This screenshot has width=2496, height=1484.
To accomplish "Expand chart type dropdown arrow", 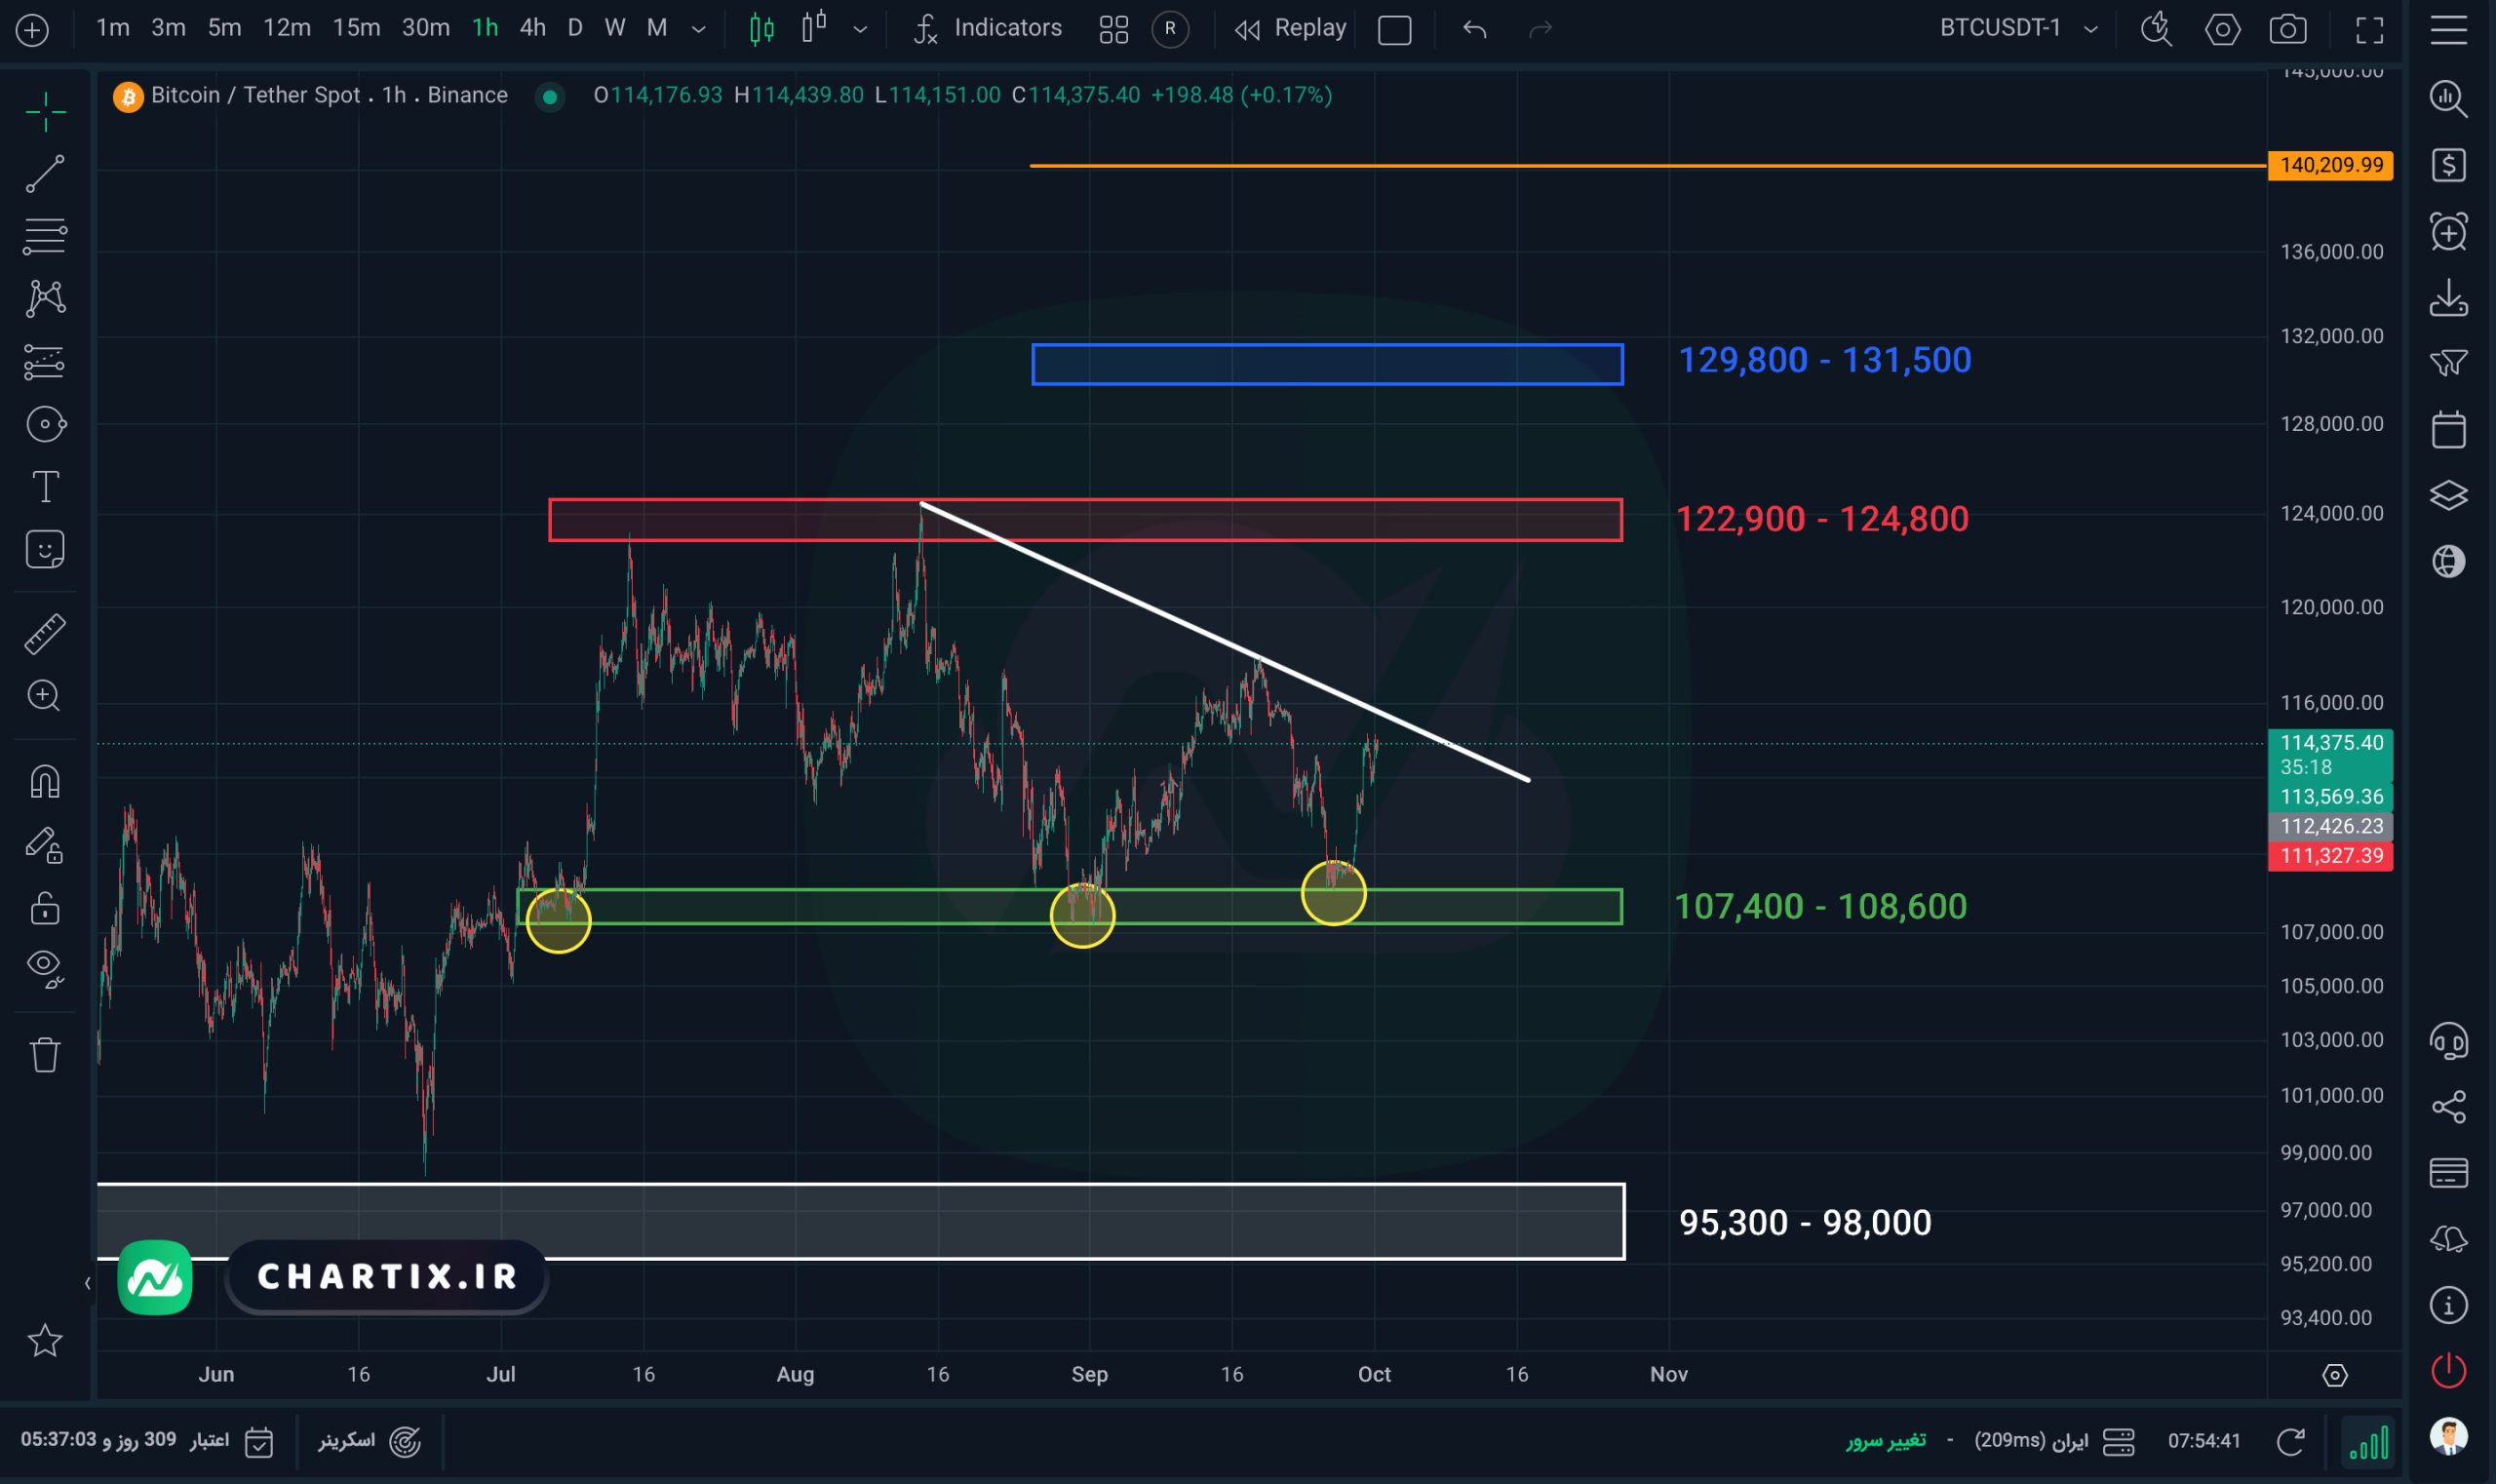I will coord(860,29).
